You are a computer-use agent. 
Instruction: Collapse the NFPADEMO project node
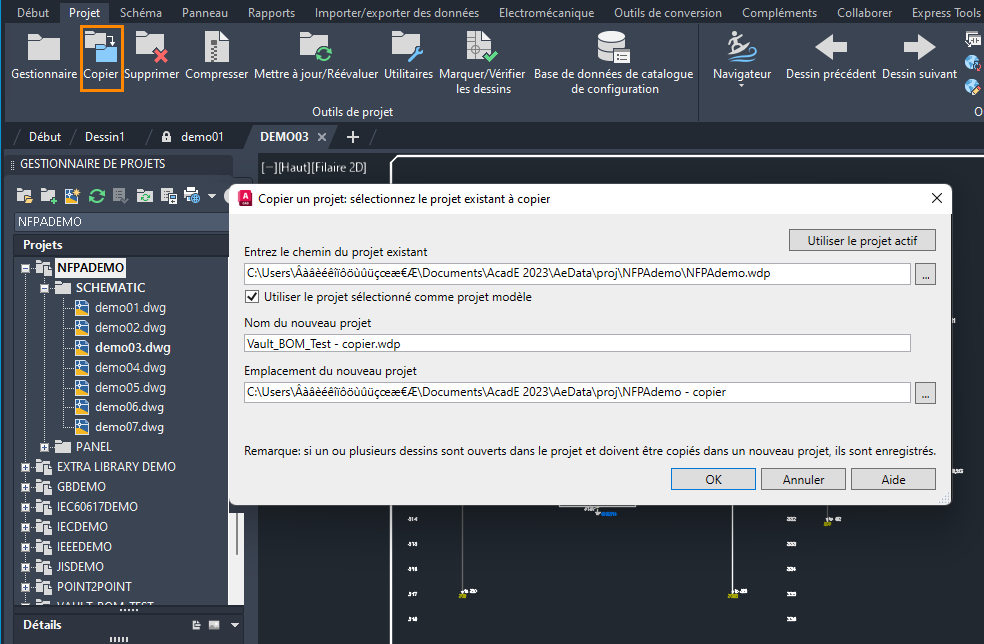click(25, 269)
